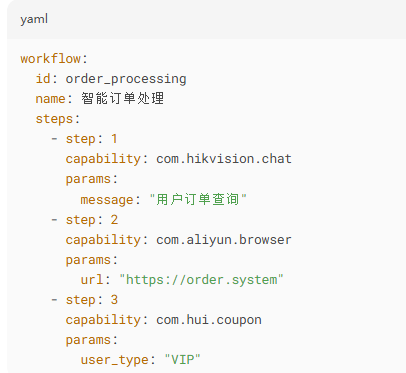The height and width of the screenshot is (373, 406).
Task: Click the name value 智能订单处理
Action: 122,99
